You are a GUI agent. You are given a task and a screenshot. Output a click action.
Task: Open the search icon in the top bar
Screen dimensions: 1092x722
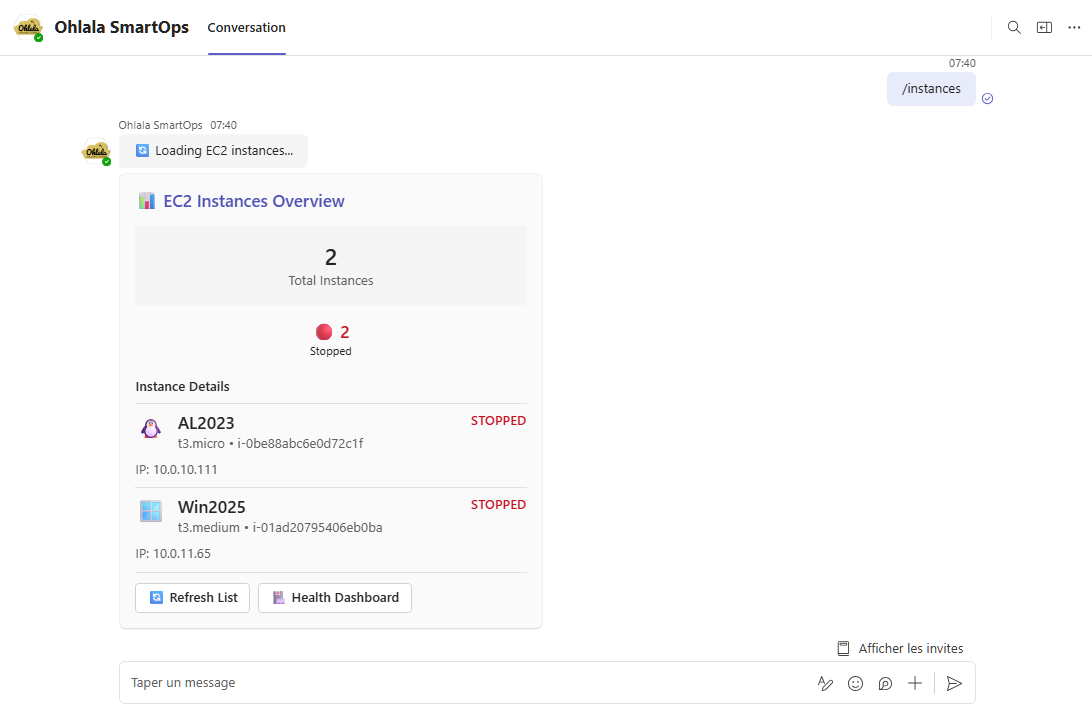tap(1014, 27)
